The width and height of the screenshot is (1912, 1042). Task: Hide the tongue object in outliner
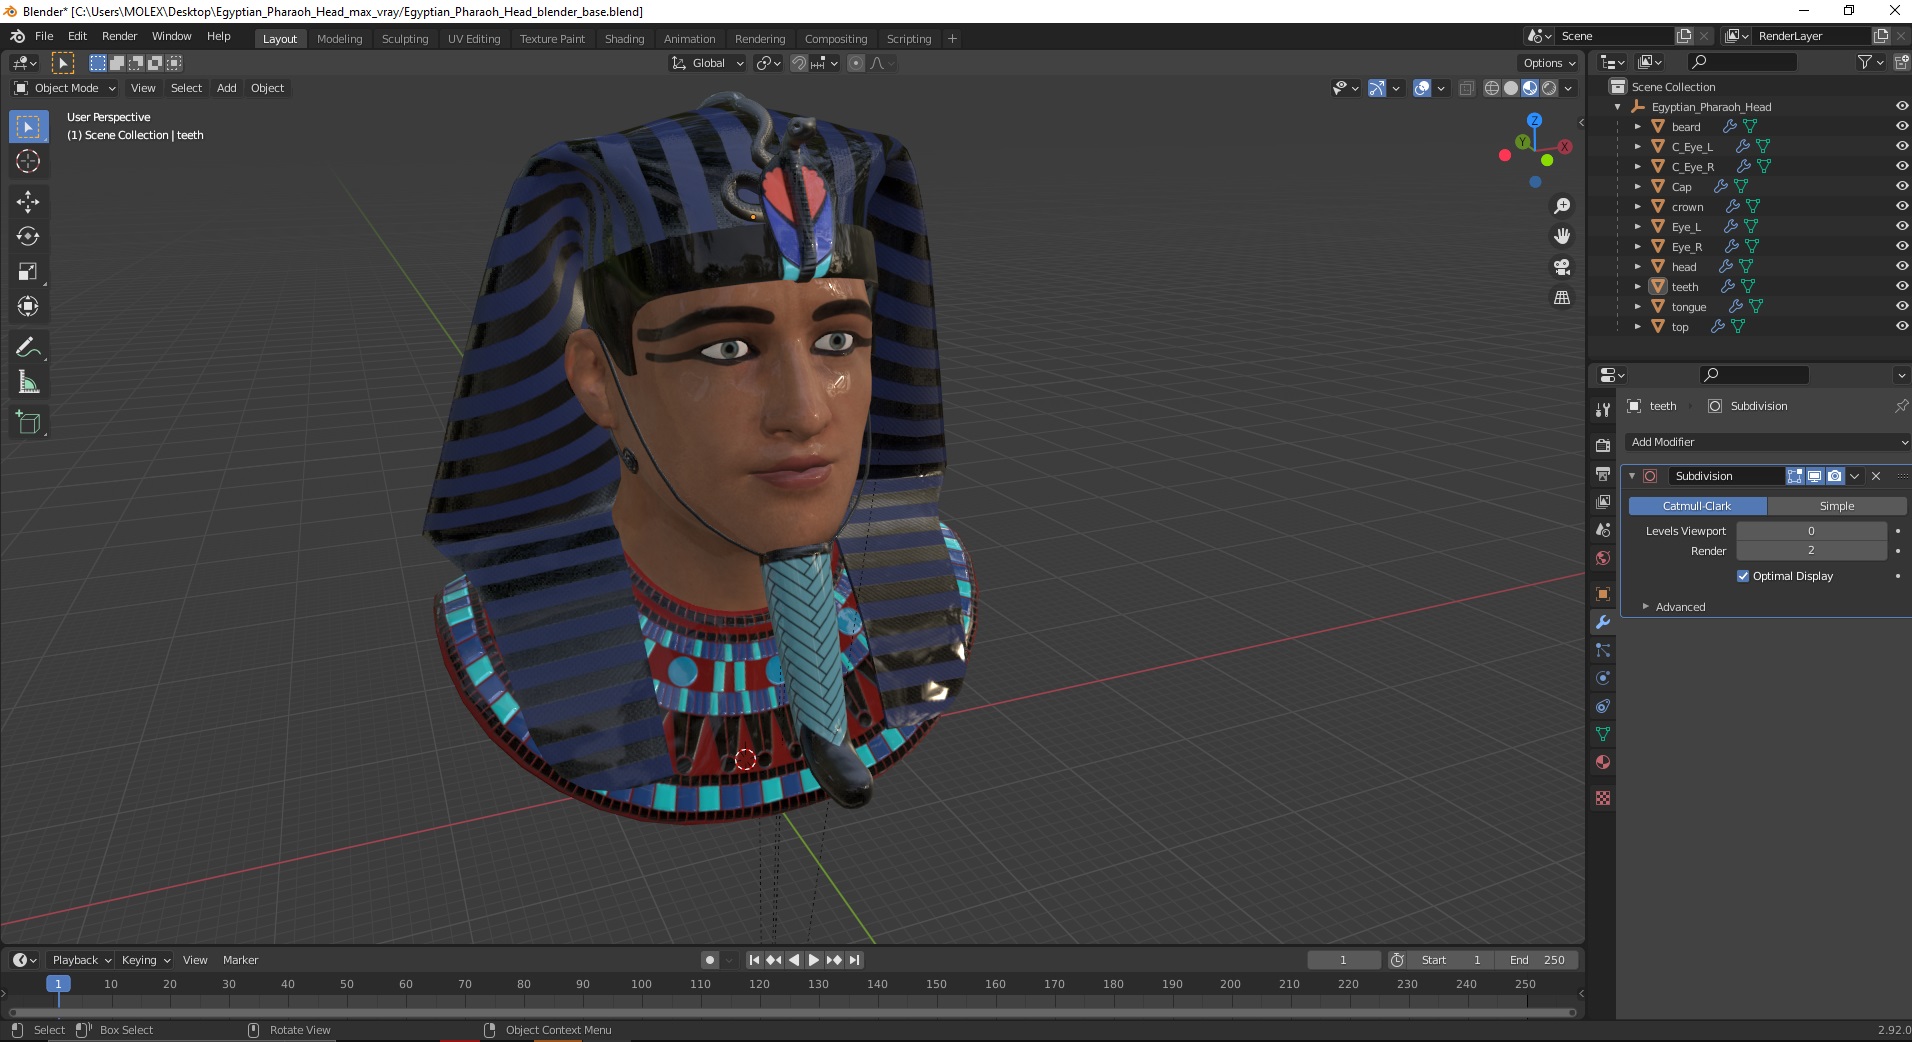(x=1901, y=306)
